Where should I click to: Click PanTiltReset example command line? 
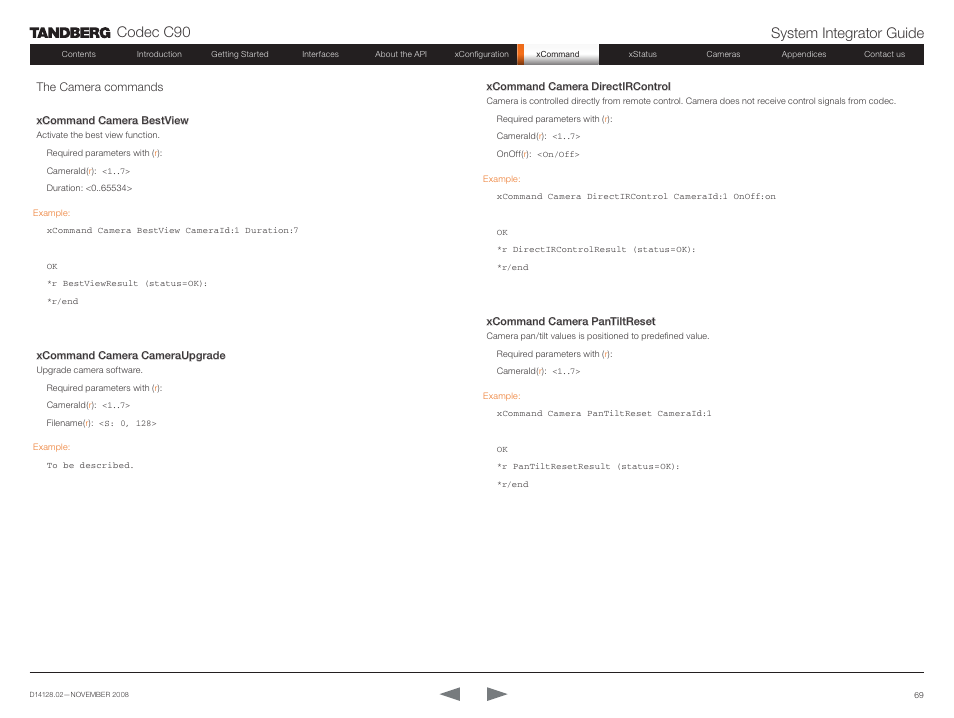coord(604,413)
